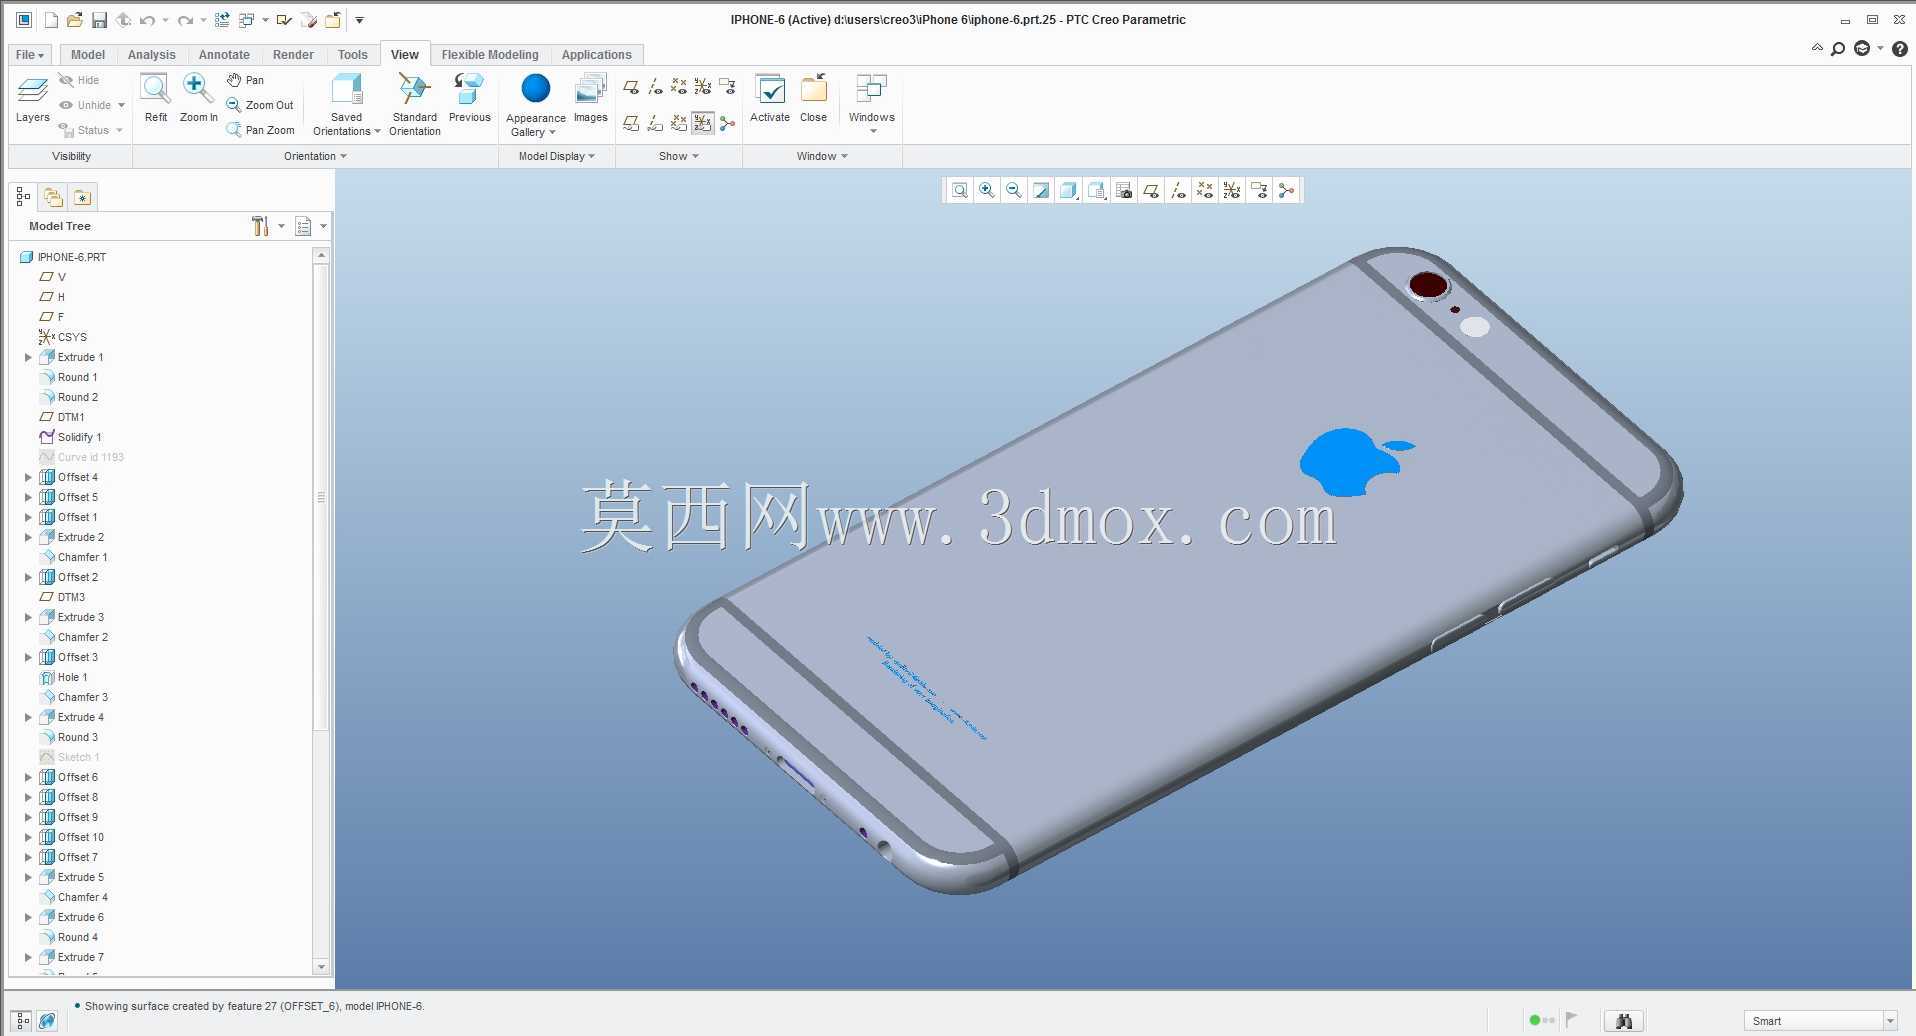1916x1036 pixels.
Task: Refit the model from the graphics toolbar
Action: tap(959, 190)
